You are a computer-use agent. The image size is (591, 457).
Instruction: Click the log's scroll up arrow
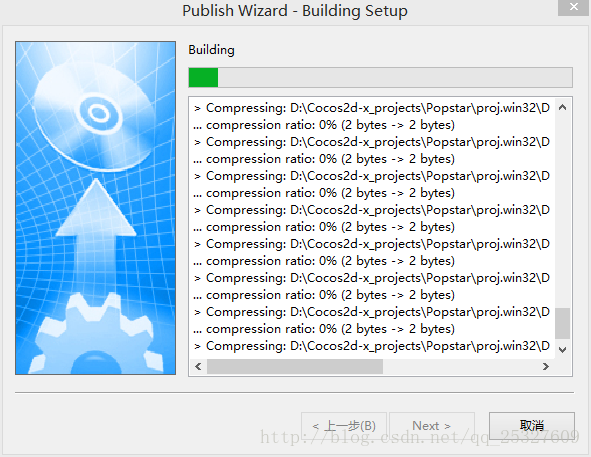(x=562, y=107)
